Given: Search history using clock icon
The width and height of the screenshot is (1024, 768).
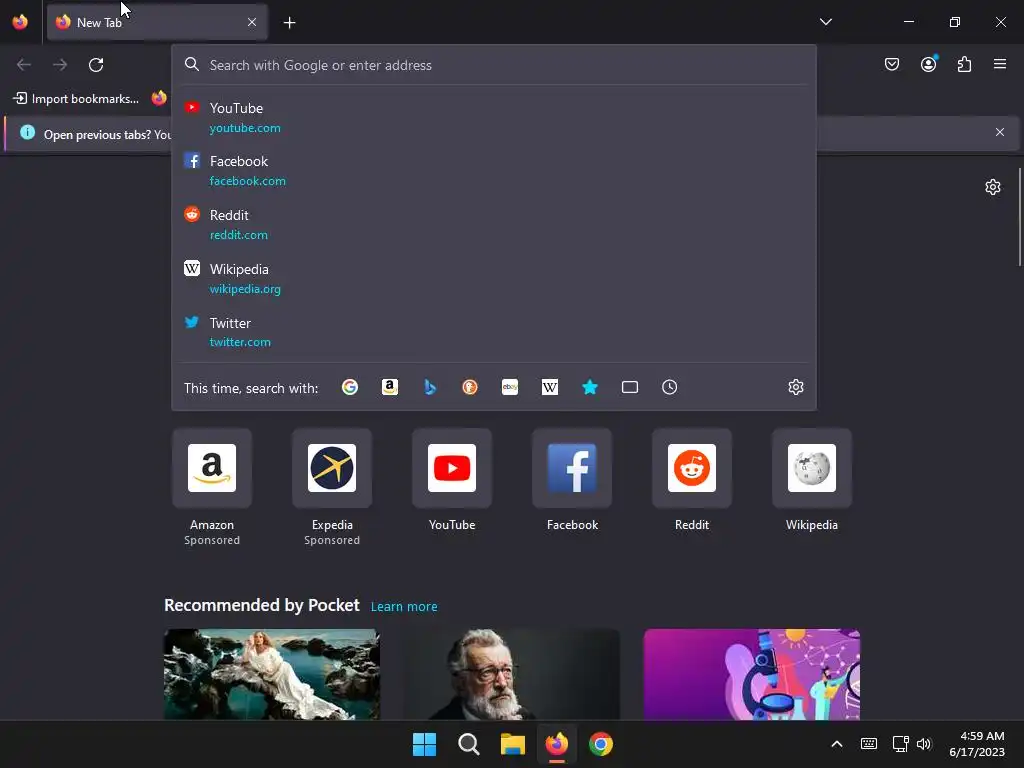Looking at the screenshot, I should 669,387.
